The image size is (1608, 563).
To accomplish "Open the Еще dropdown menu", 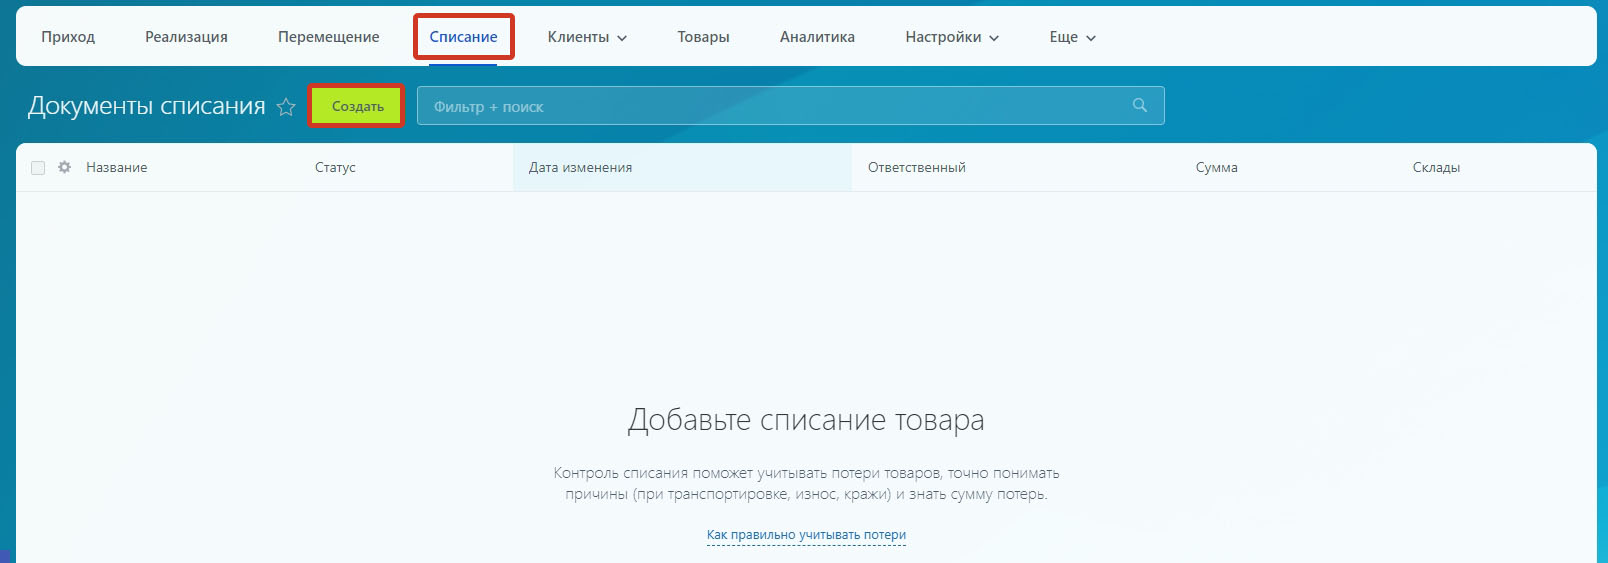I will (x=1072, y=37).
